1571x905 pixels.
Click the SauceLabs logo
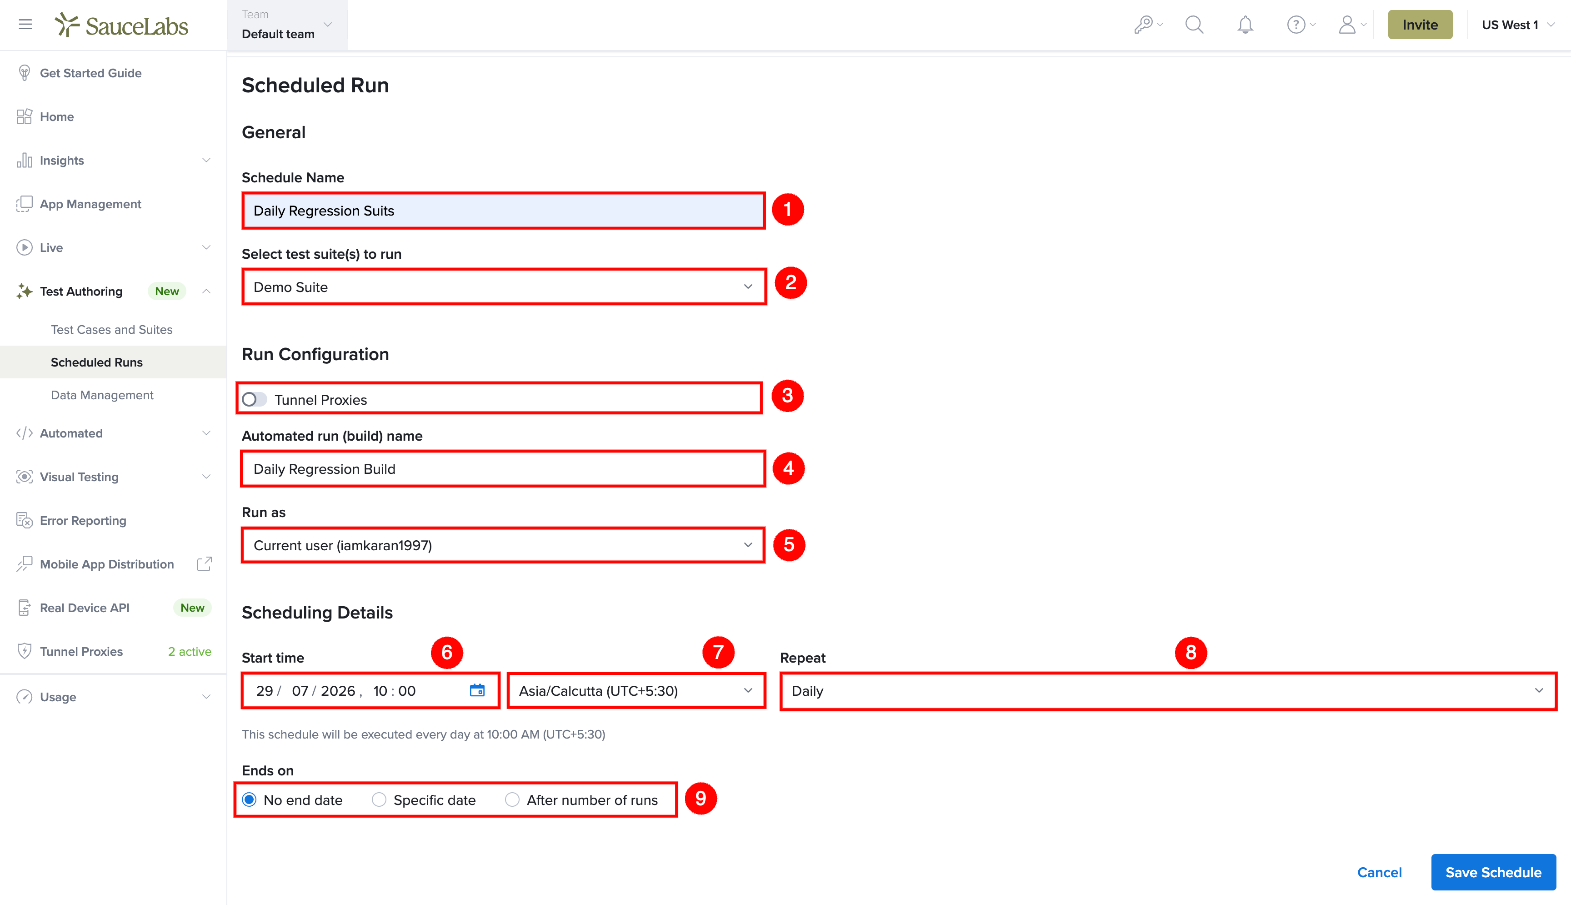point(121,25)
